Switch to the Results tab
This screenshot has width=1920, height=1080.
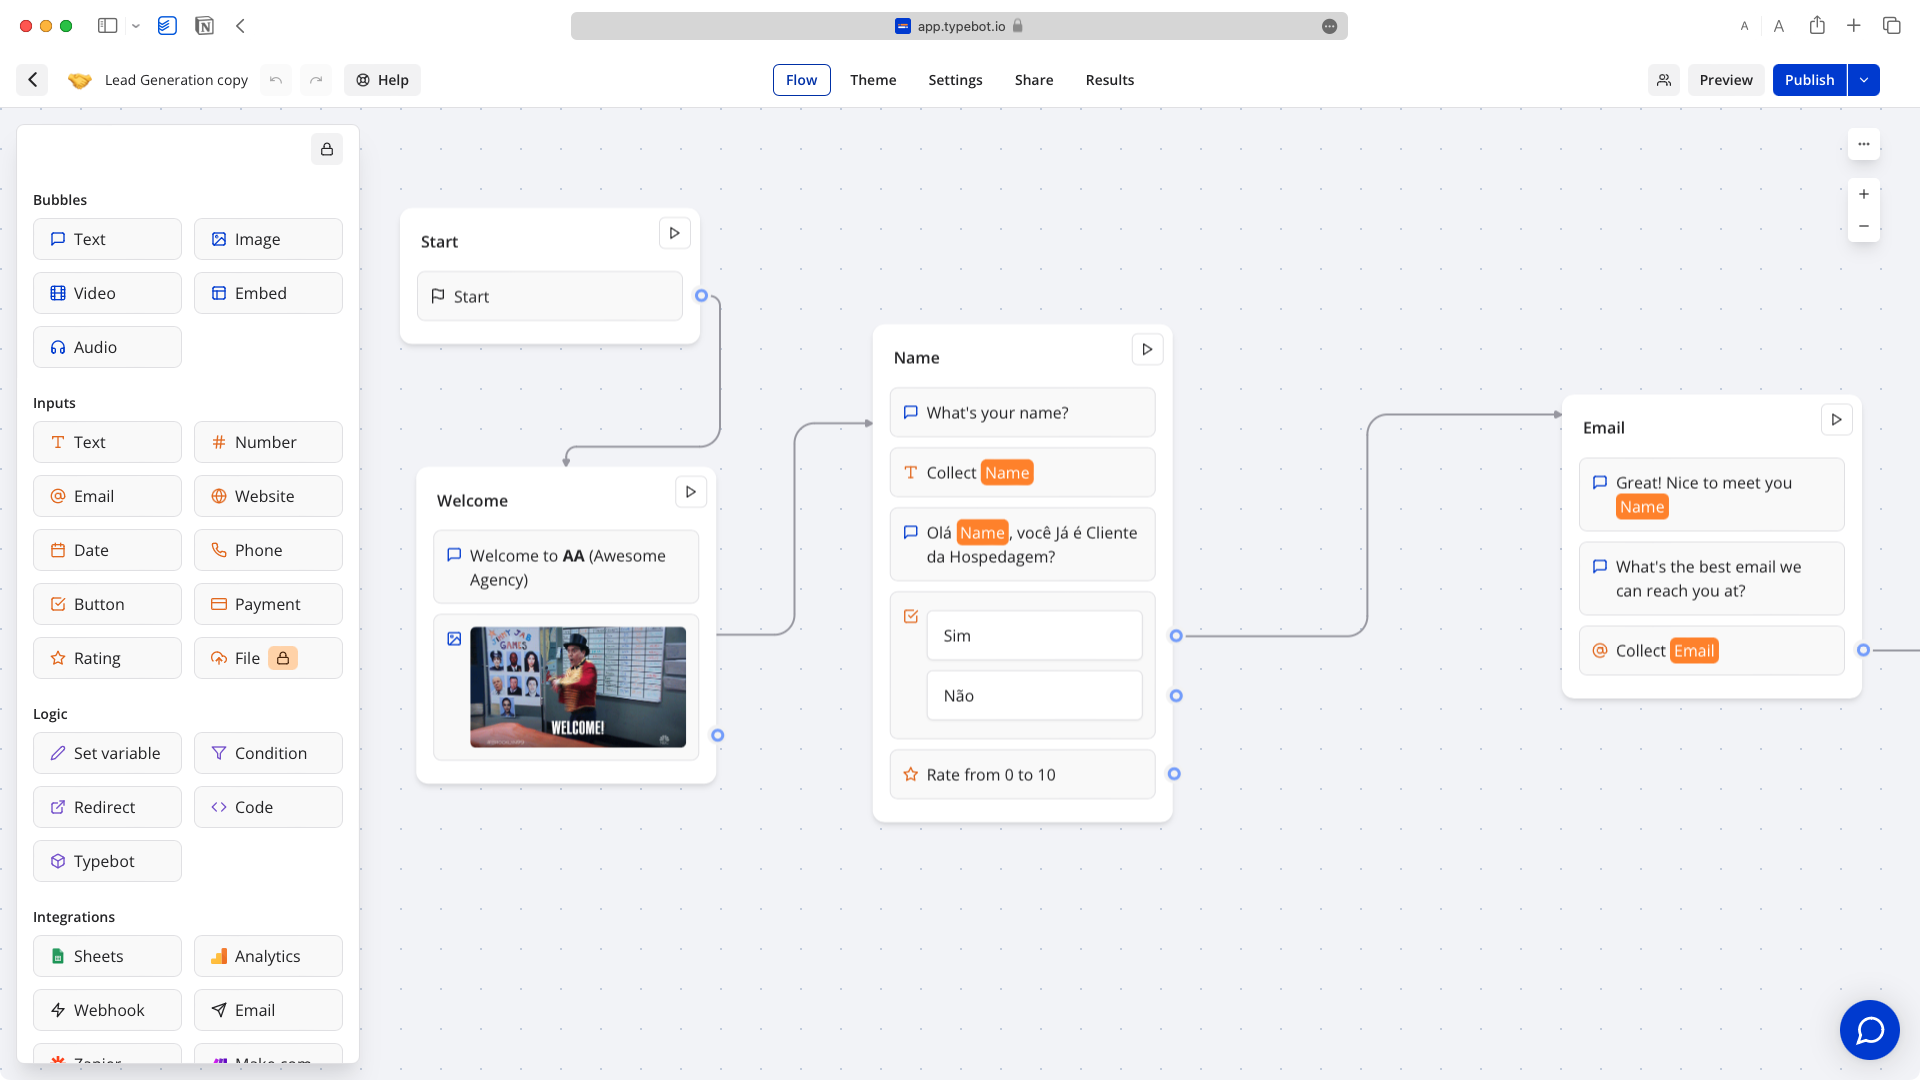point(1110,79)
